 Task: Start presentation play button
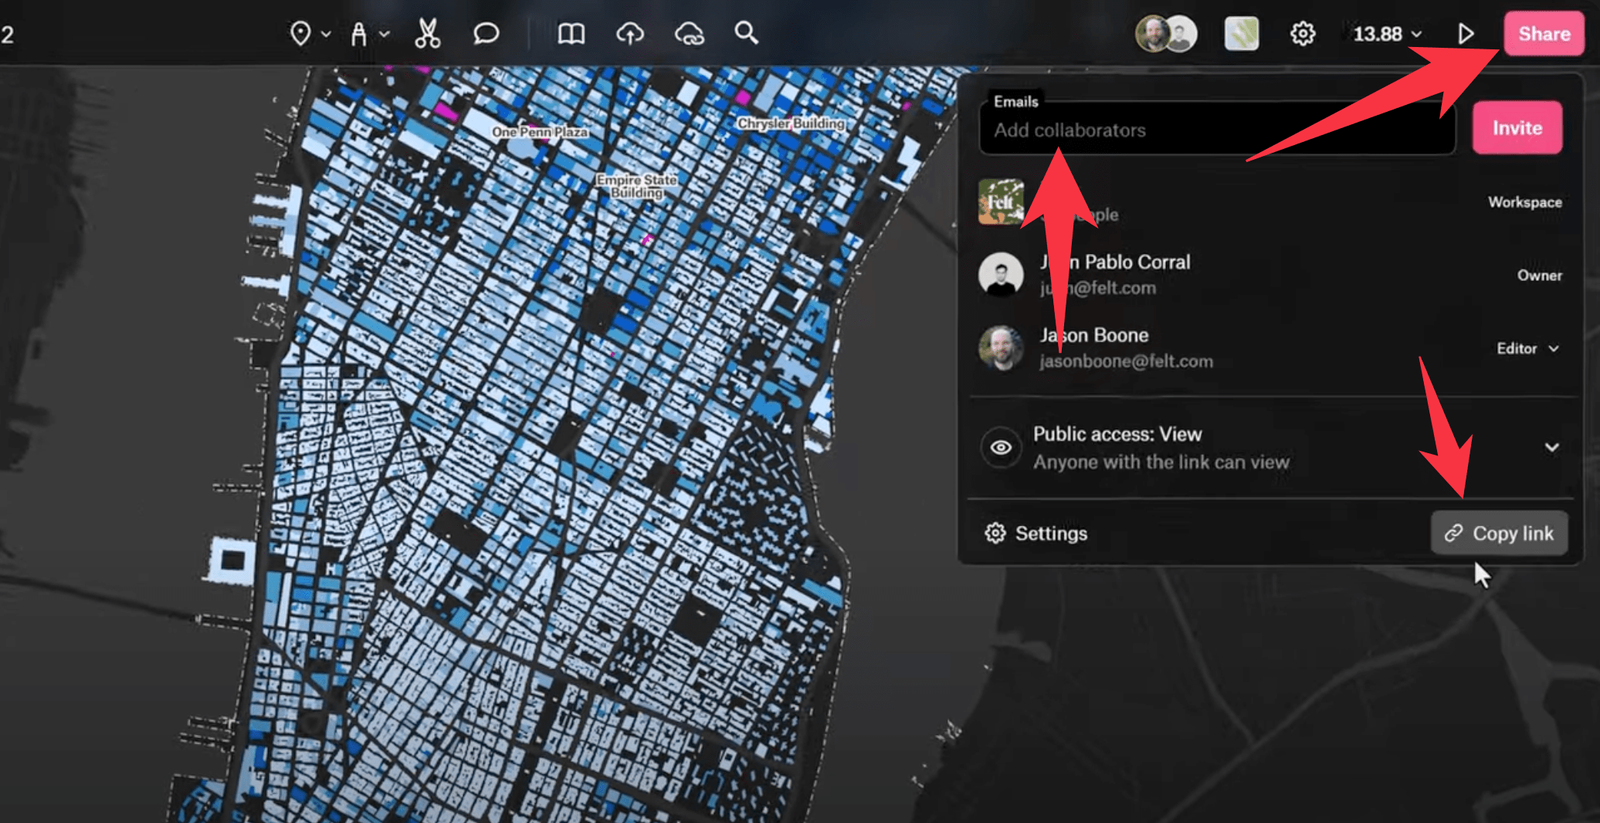pos(1466,34)
